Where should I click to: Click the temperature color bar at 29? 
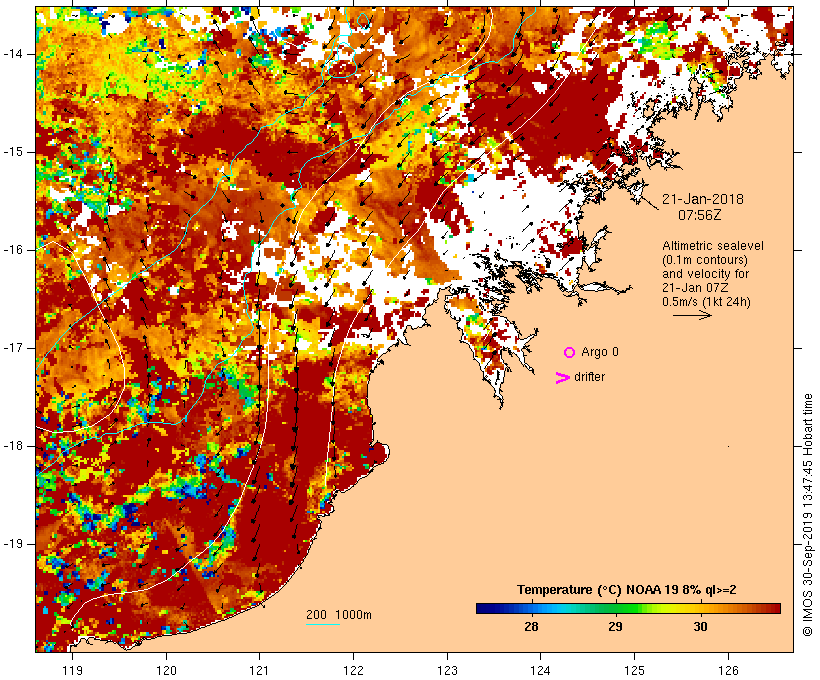click(x=616, y=608)
